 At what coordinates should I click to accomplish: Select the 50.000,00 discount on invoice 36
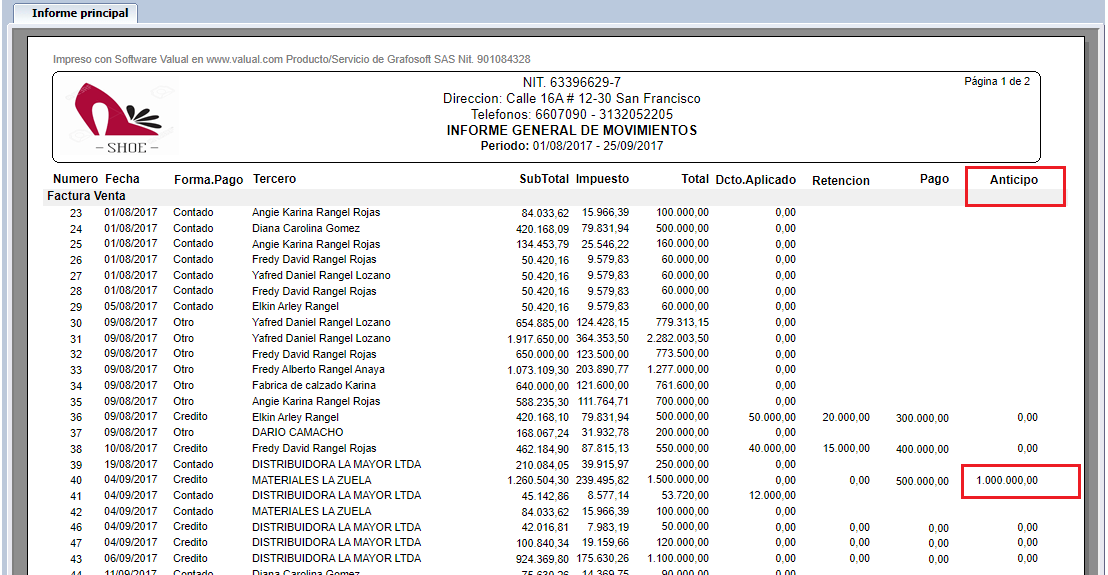(x=773, y=417)
